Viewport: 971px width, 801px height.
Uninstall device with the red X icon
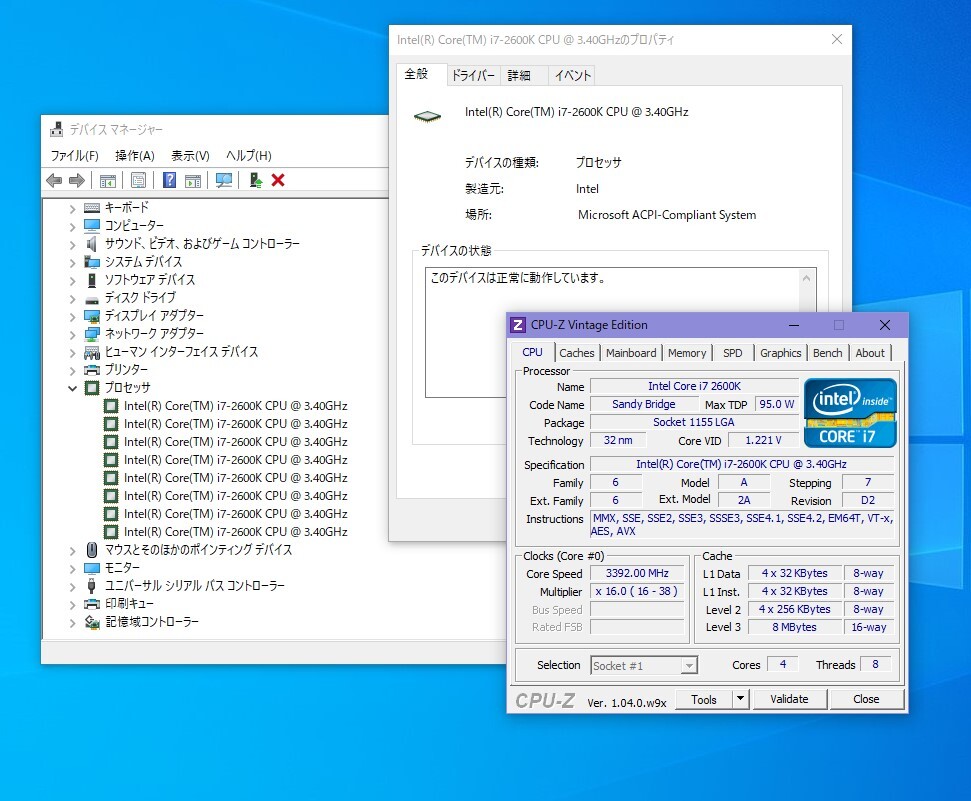[x=278, y=180]
